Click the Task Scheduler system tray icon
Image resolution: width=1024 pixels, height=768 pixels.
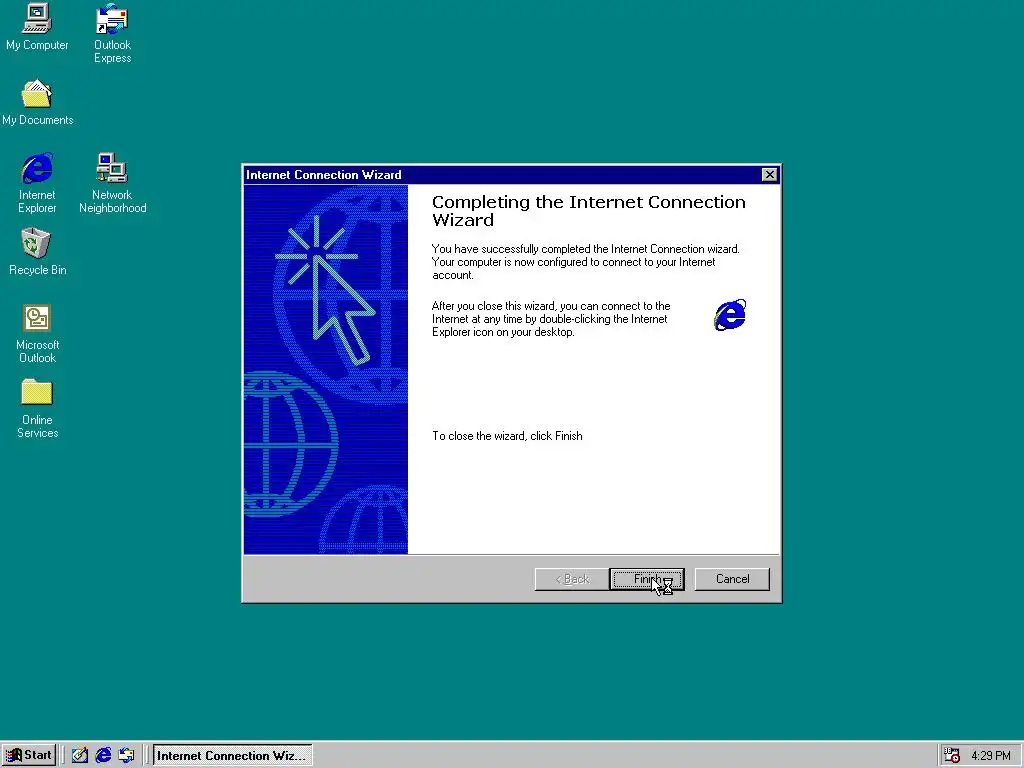pos(952,756)
